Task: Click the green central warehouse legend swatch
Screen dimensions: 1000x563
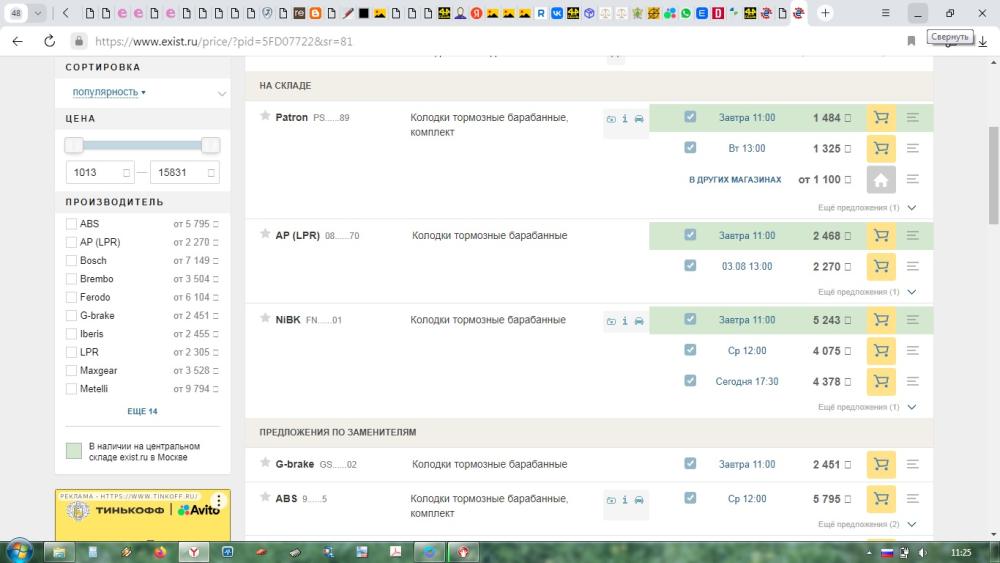Action: tap(74, 451)
